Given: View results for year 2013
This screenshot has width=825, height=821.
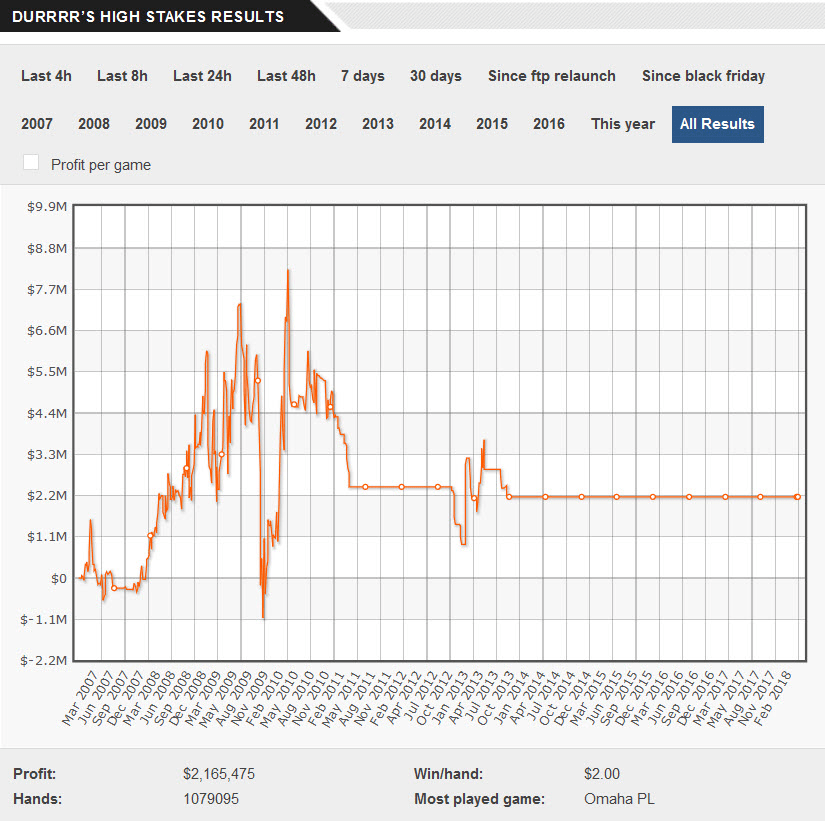Looking at the screenshot, I should click(x=378, y=124).
